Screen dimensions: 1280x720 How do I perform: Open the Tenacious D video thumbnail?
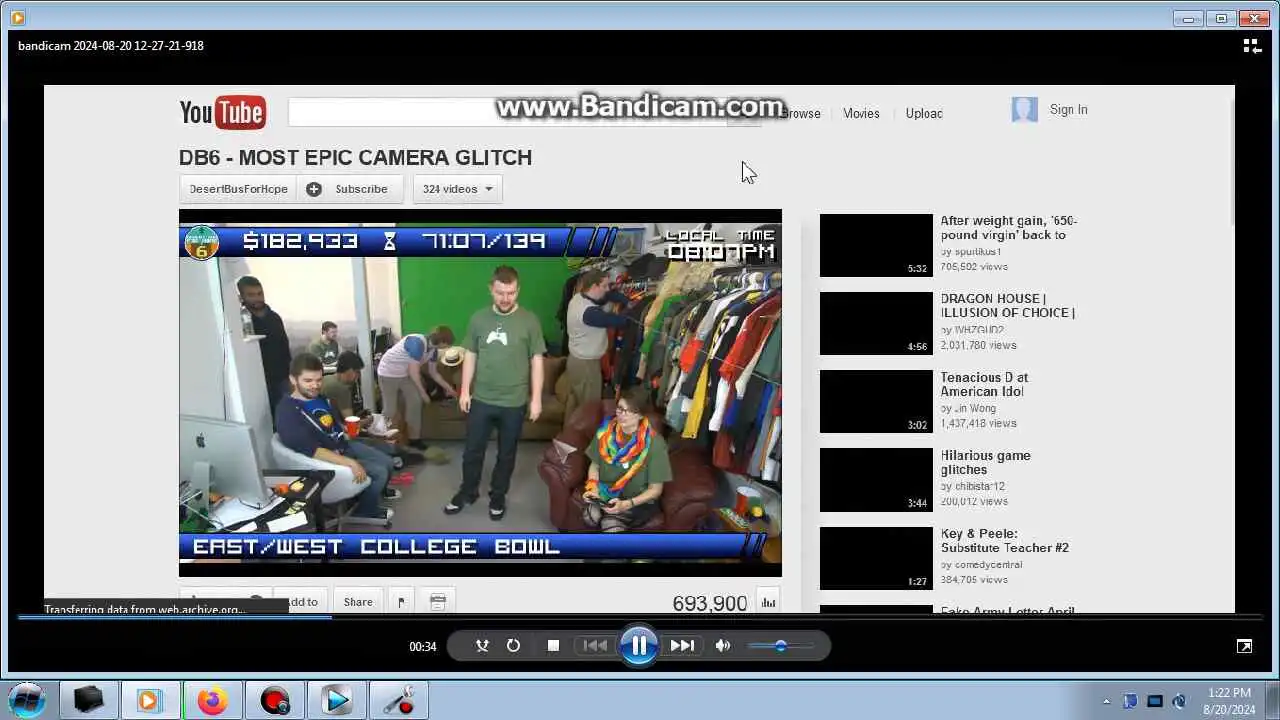pyautogui.click(x=876, y=401)
